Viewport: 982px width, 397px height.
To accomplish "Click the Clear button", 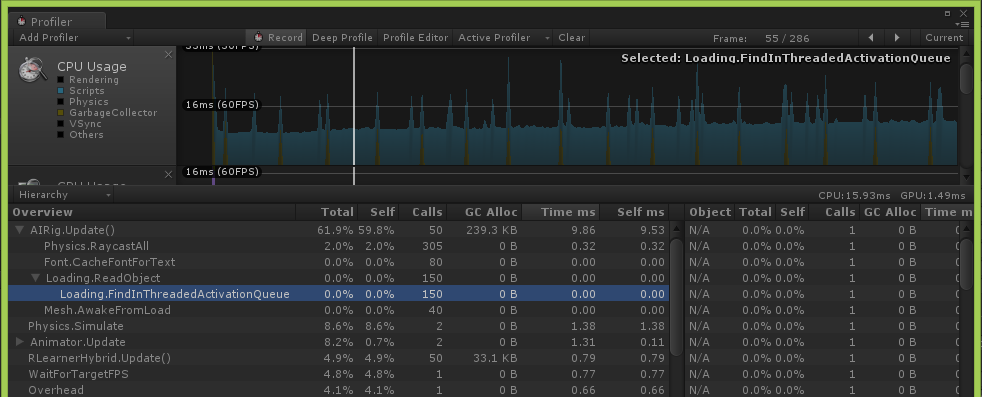I will 571,38.
